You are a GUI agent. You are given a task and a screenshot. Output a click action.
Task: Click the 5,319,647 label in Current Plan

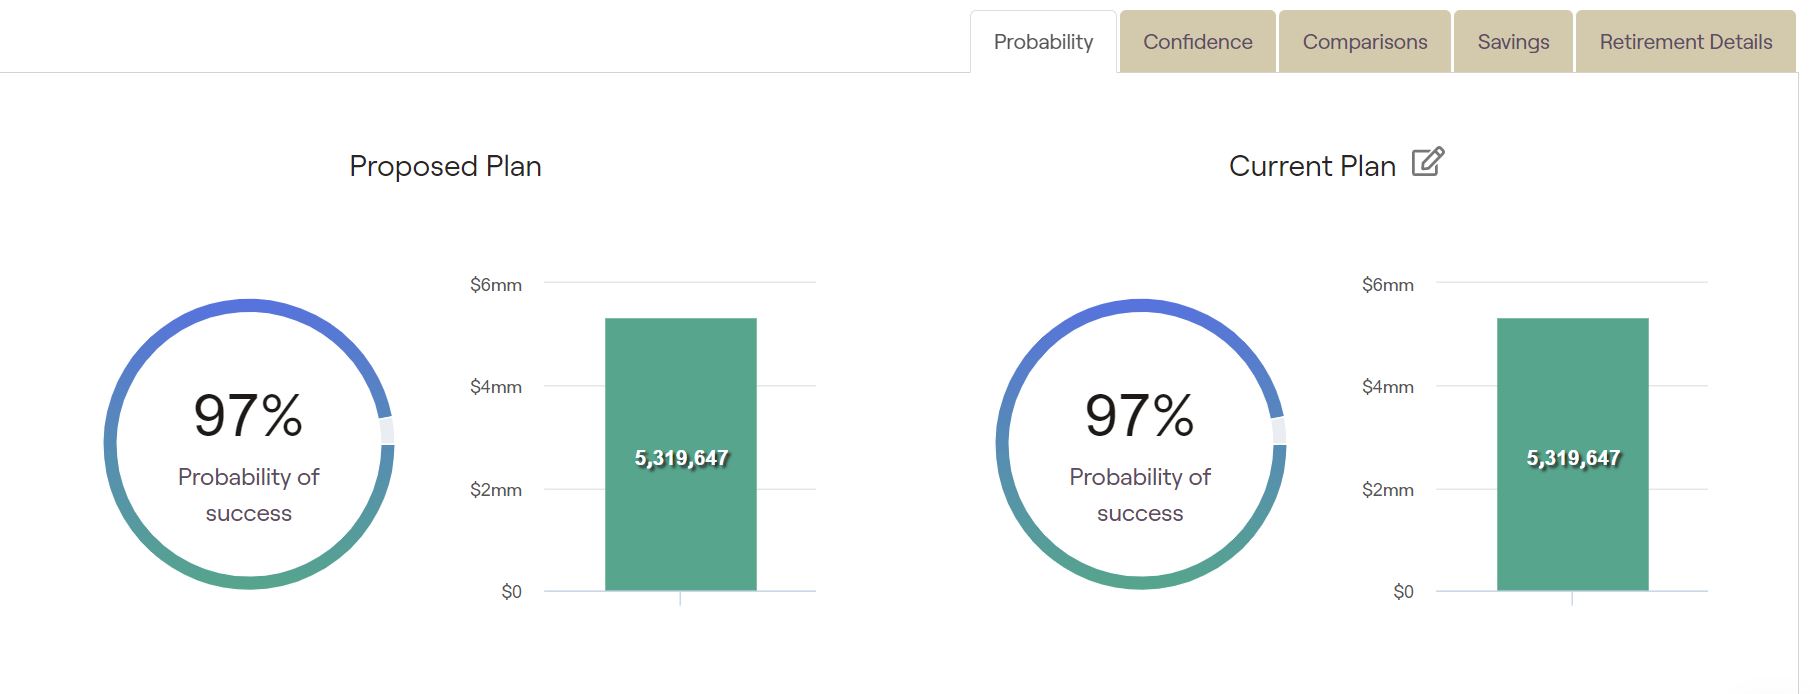(x=1573, y=458)
